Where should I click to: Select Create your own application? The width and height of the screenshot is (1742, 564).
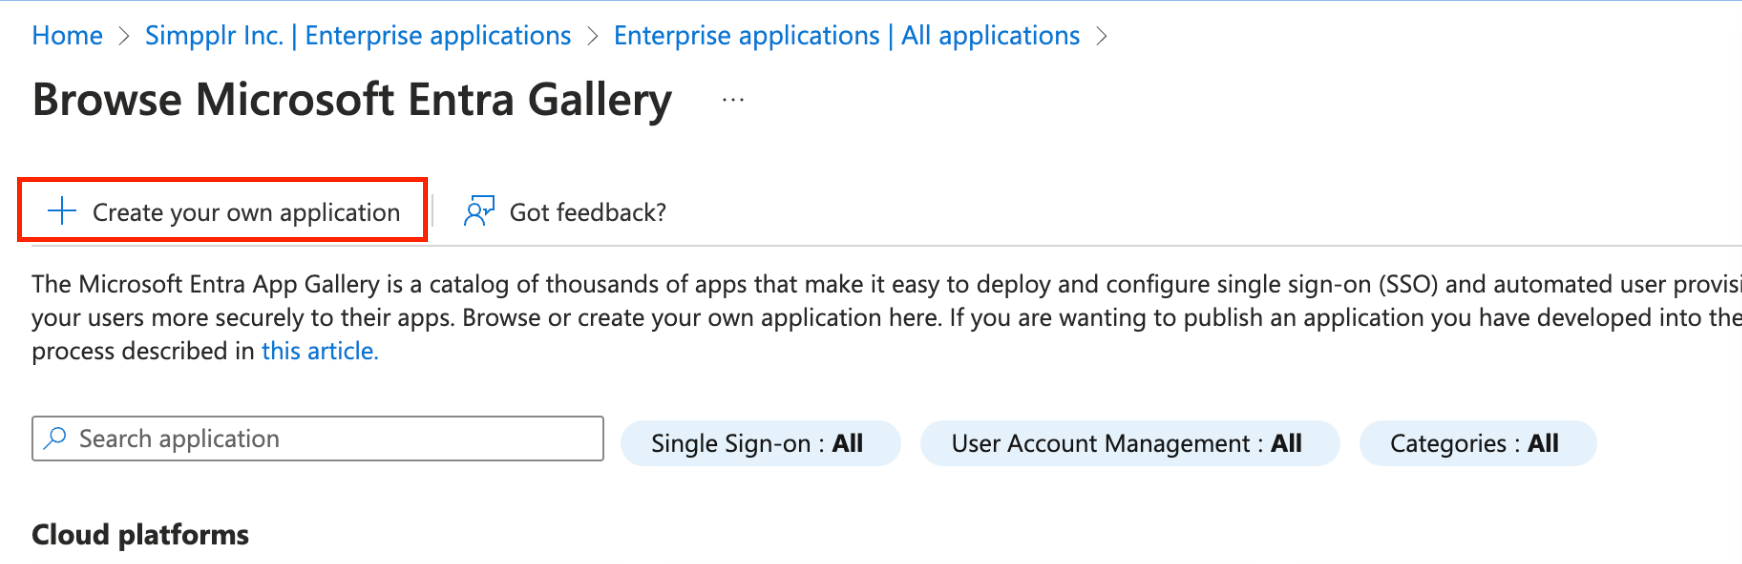pos(245,212)
